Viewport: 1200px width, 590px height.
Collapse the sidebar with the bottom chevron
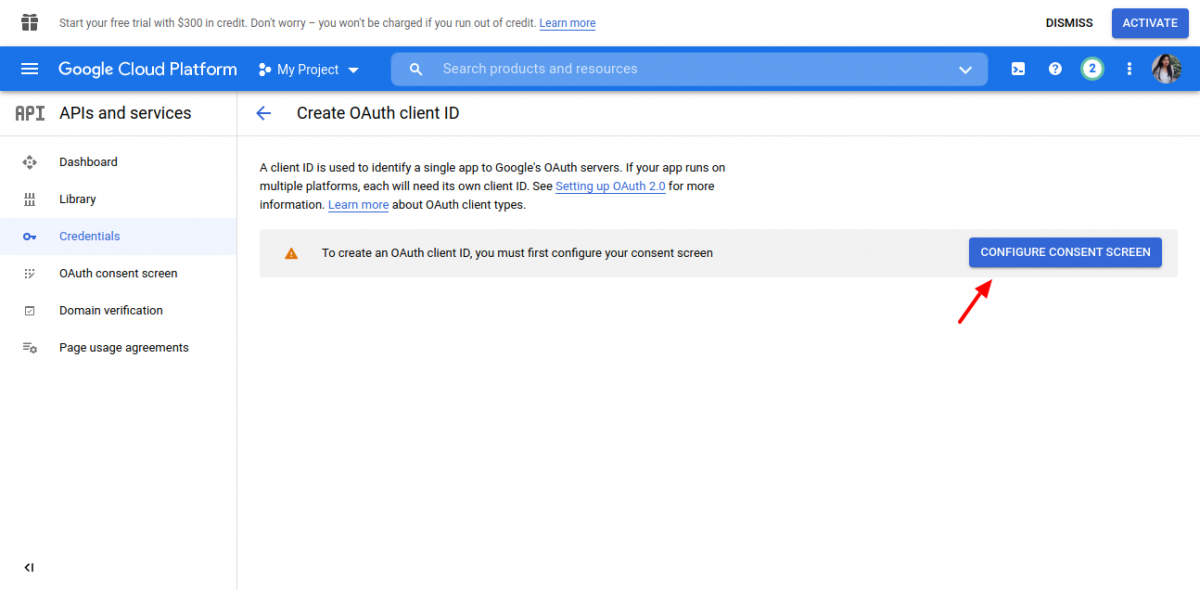click(29, 567)
